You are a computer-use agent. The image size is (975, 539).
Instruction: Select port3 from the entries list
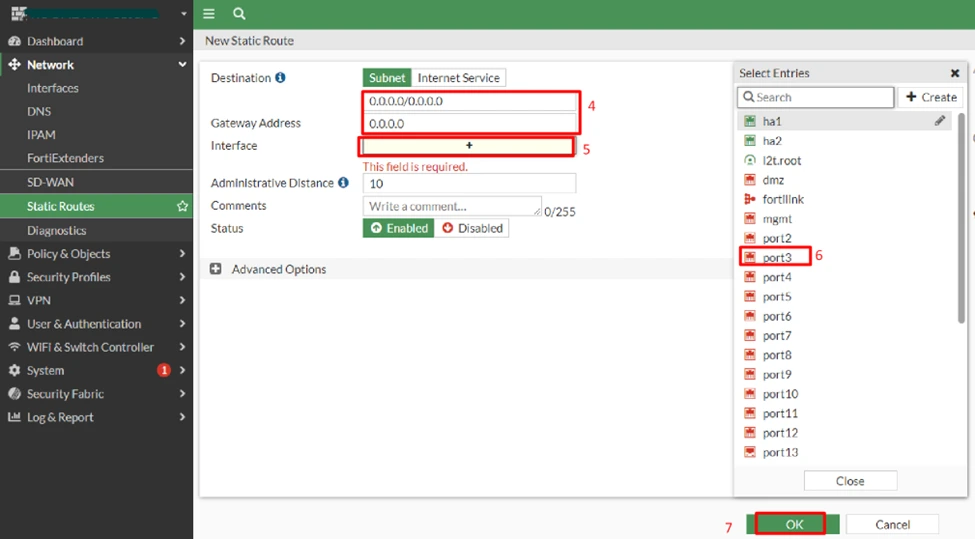coord(844,257)
